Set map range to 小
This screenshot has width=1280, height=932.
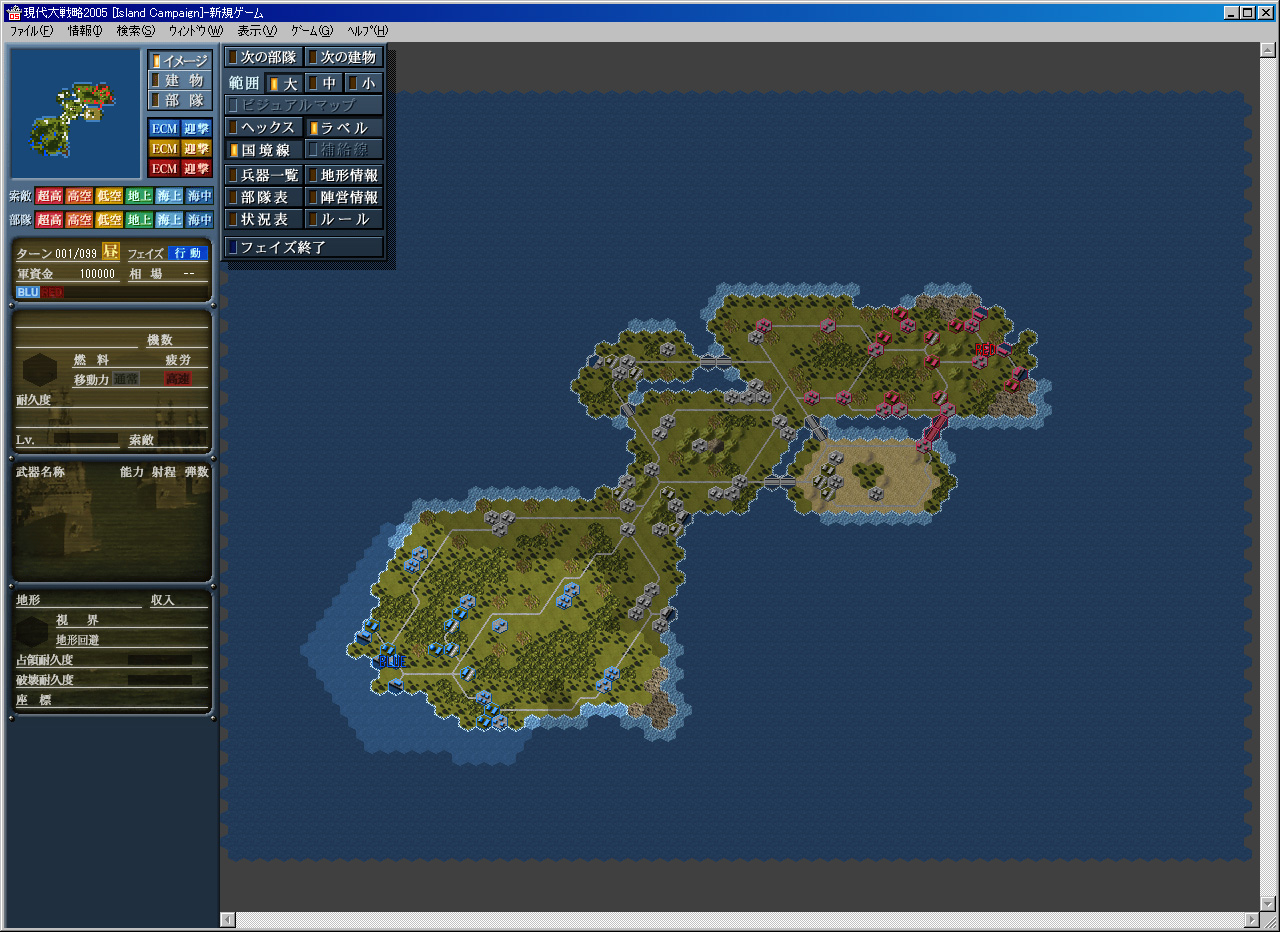point(364,84)
